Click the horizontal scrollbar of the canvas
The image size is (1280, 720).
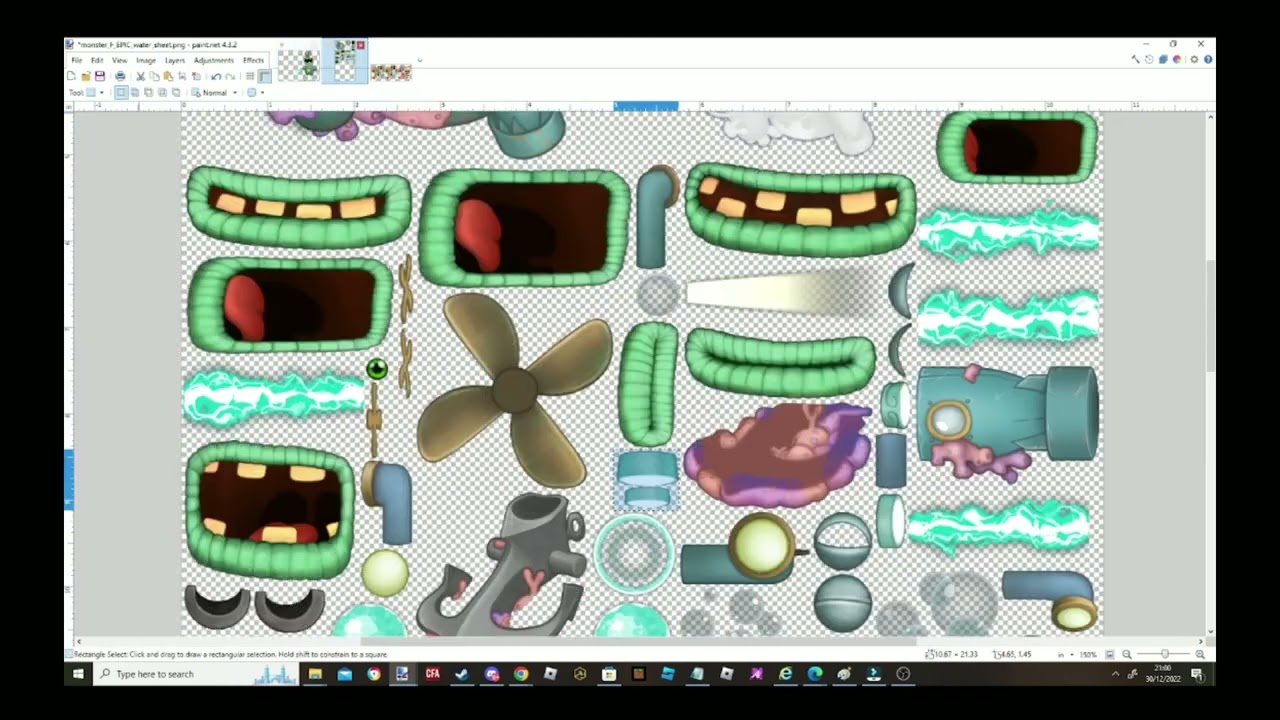pos(638,641)
